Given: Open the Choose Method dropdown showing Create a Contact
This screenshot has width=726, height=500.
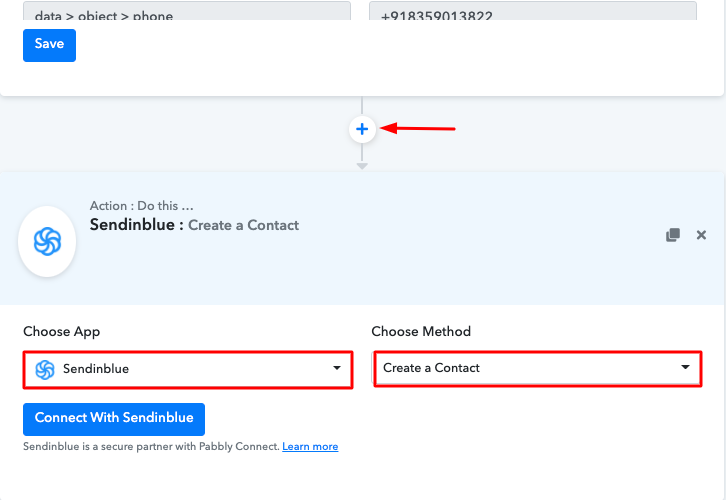Looking at the screenshot, I should click(538, 368).
